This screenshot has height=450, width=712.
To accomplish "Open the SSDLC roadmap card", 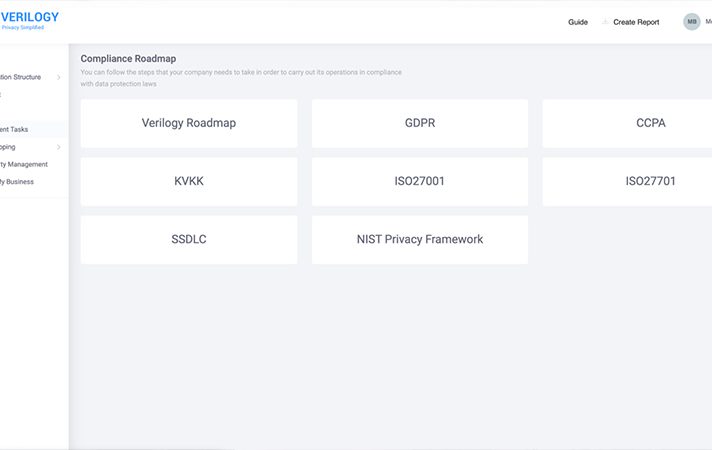I will [x=189, y=240].
